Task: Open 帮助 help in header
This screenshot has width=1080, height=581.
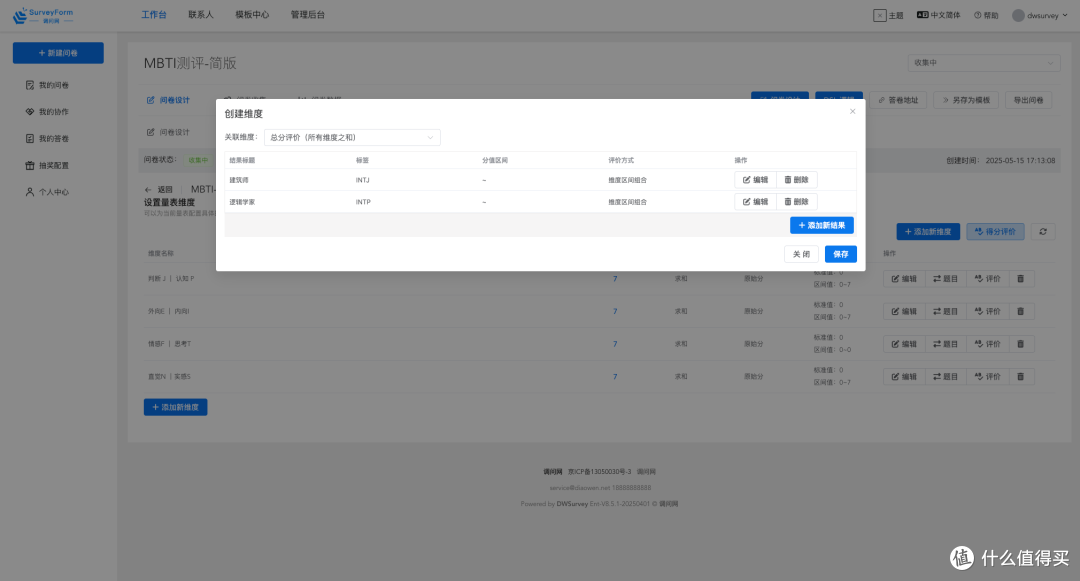Action: tap(986, 15)
